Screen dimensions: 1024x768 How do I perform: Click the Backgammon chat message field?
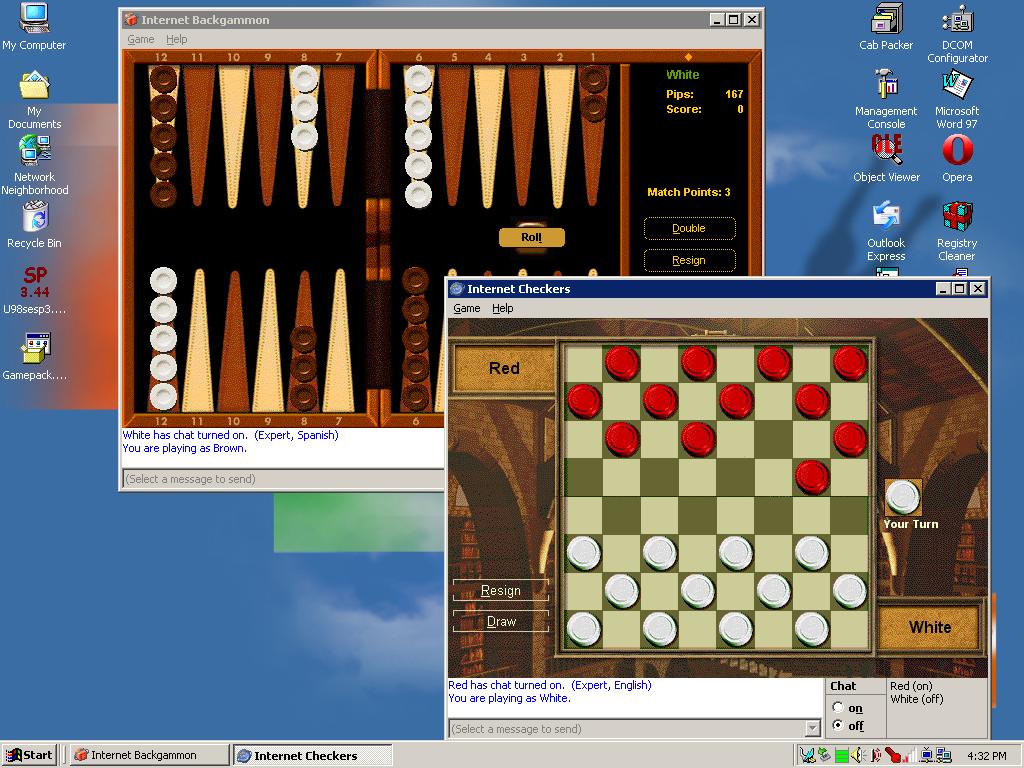[x=282, y=479]
